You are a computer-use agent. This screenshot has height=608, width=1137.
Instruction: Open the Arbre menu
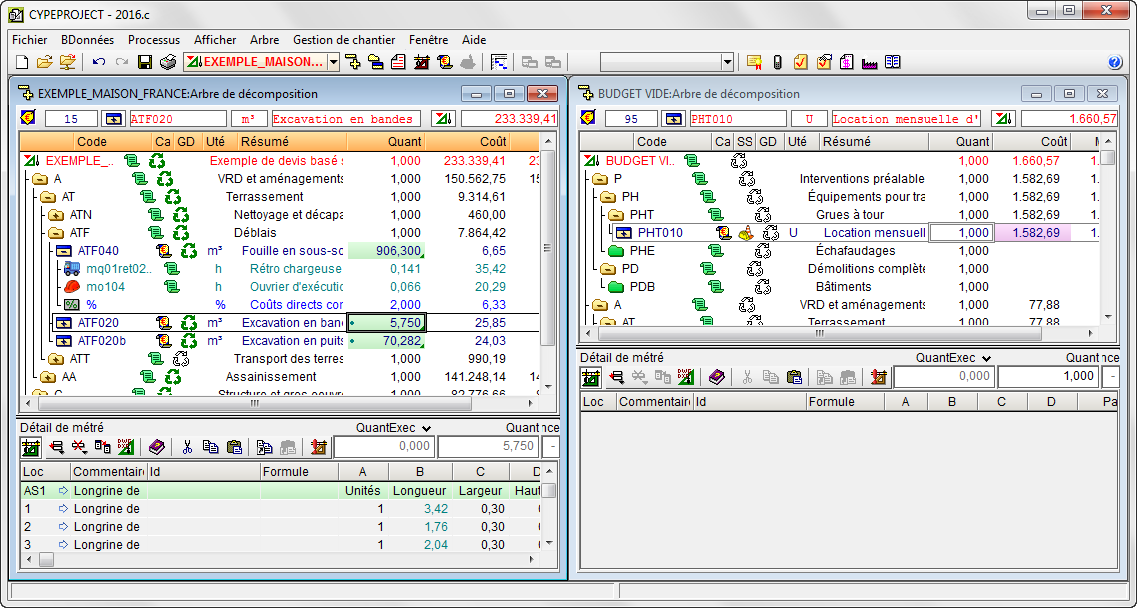coord(265,40)
